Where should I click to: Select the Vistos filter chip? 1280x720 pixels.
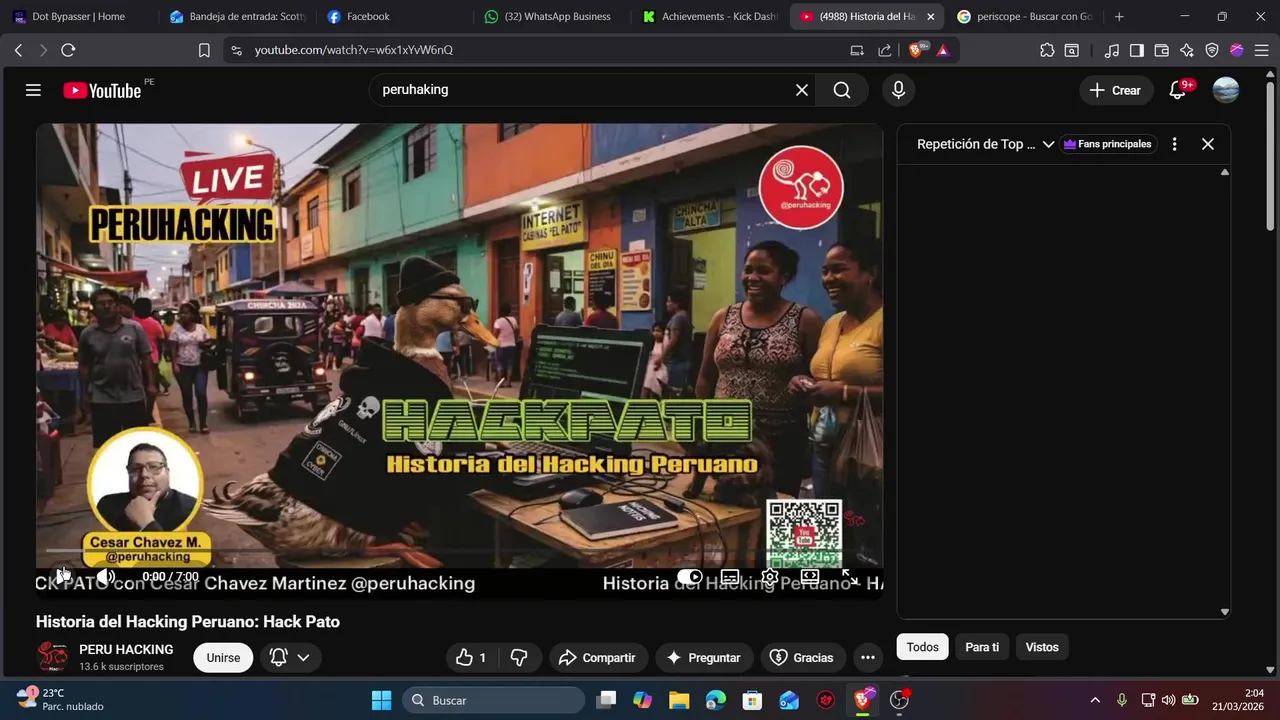(x=1042, y=647)
